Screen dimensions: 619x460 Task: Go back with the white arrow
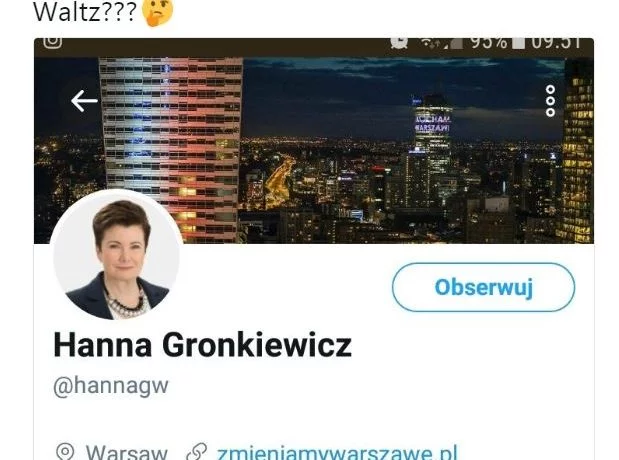click(84, 101)
